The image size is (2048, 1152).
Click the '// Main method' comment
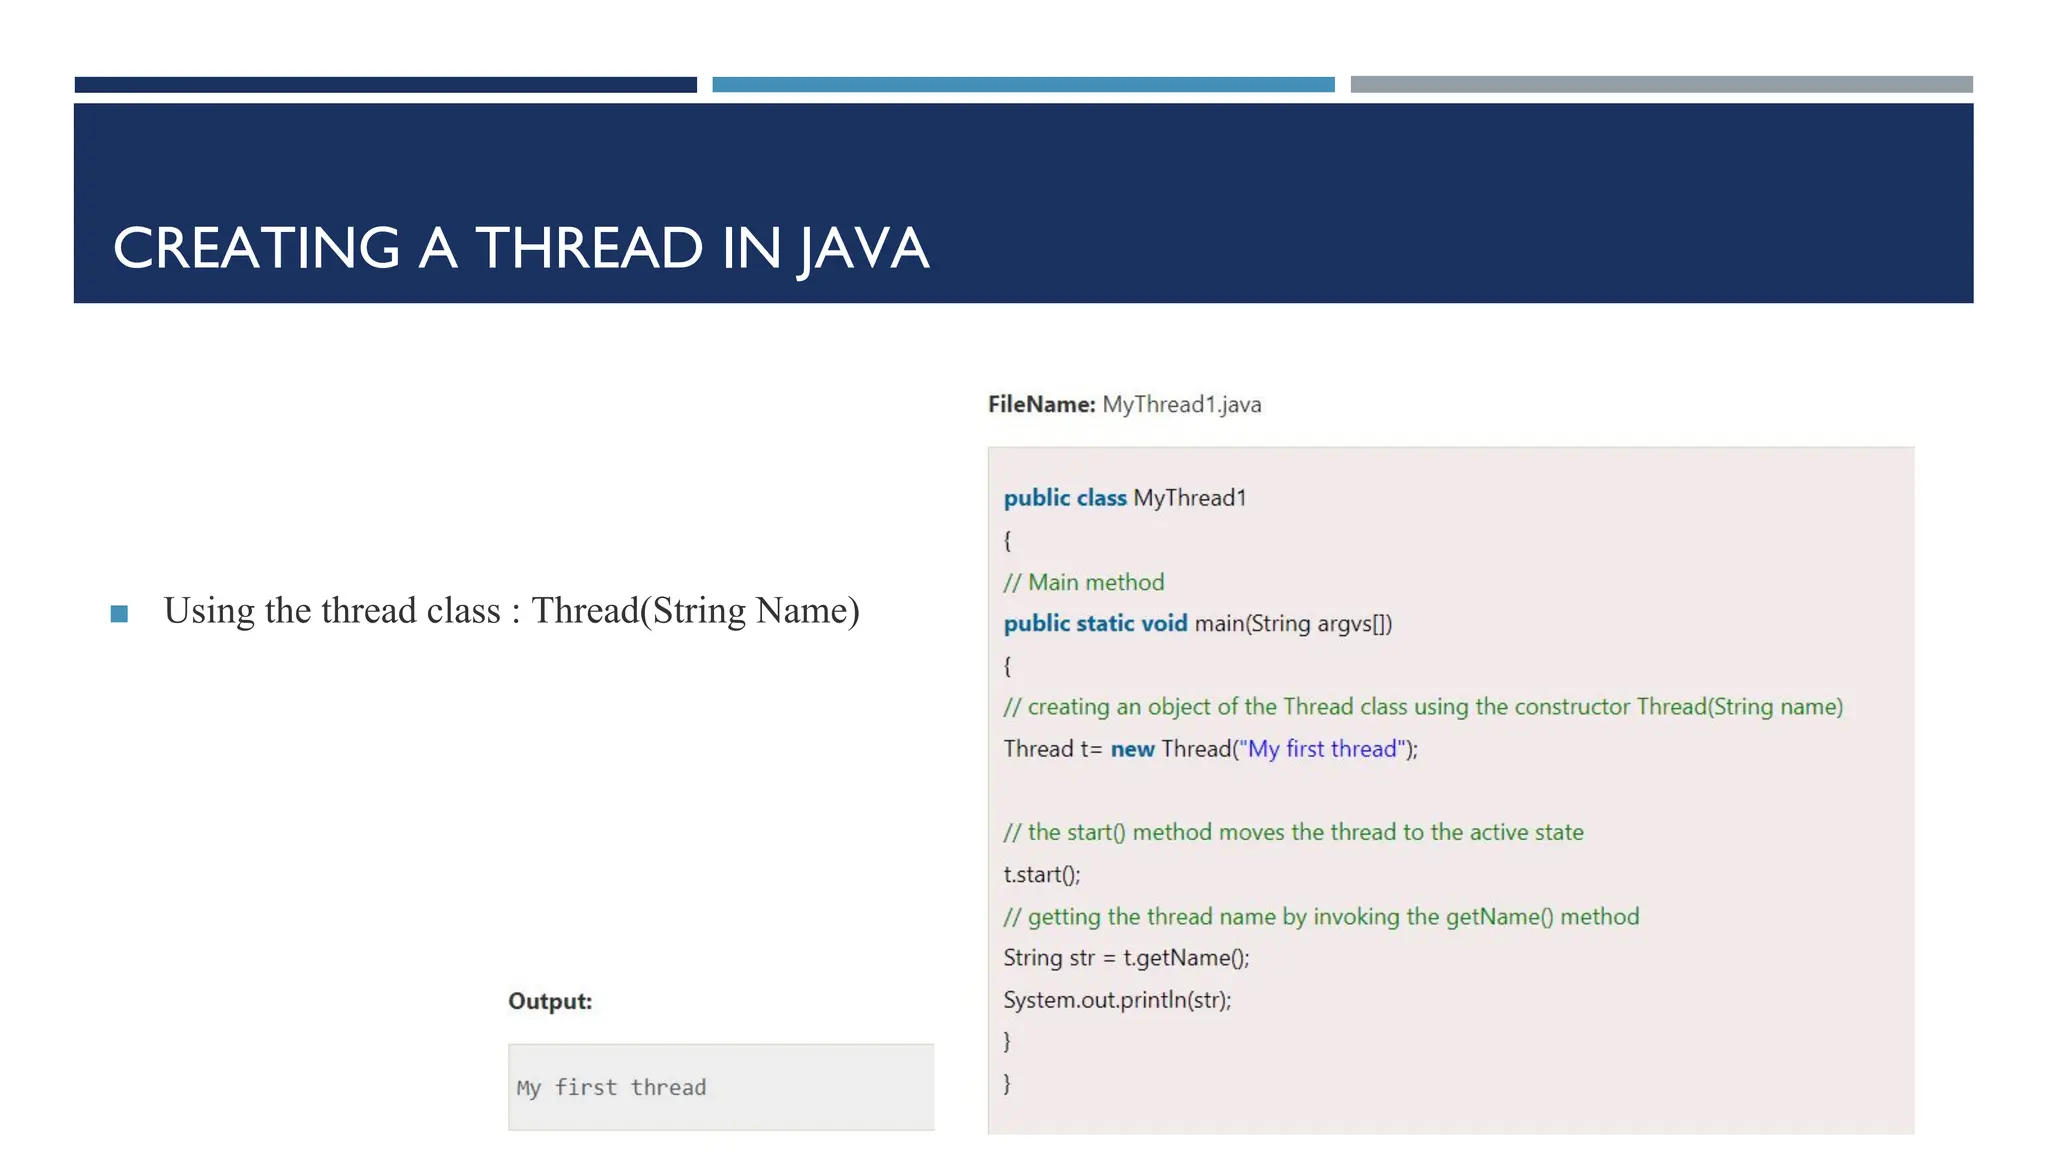(1084, 582)
